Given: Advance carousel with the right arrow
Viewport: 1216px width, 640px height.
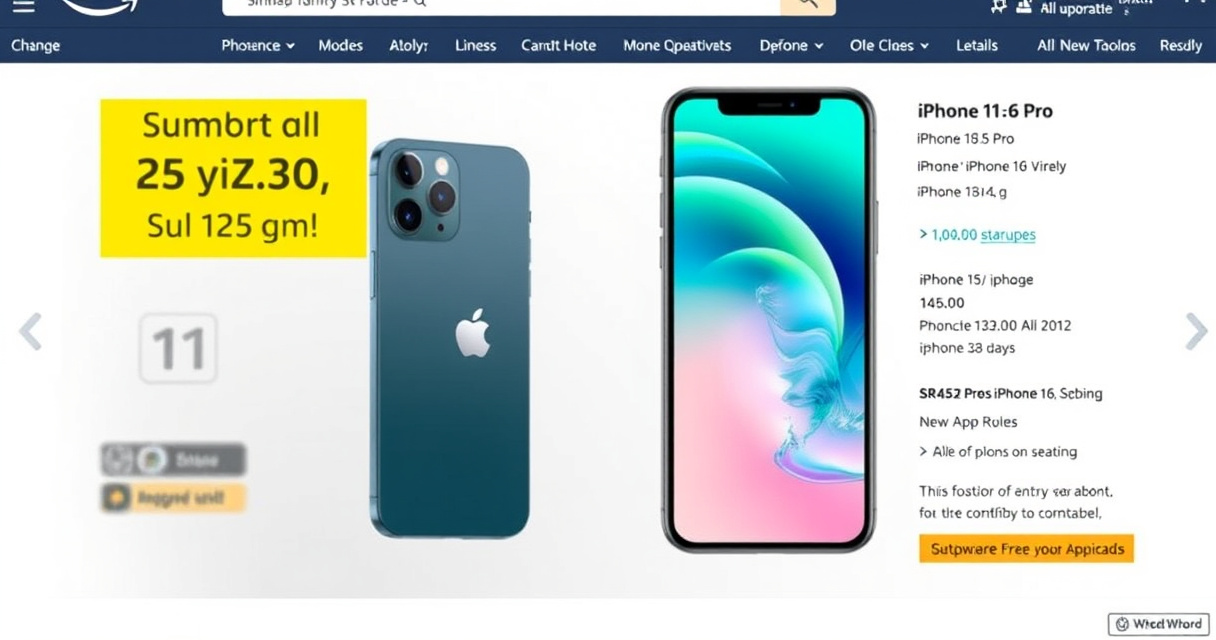Looking at the screenshot, I should click(x=1196, y=331).
